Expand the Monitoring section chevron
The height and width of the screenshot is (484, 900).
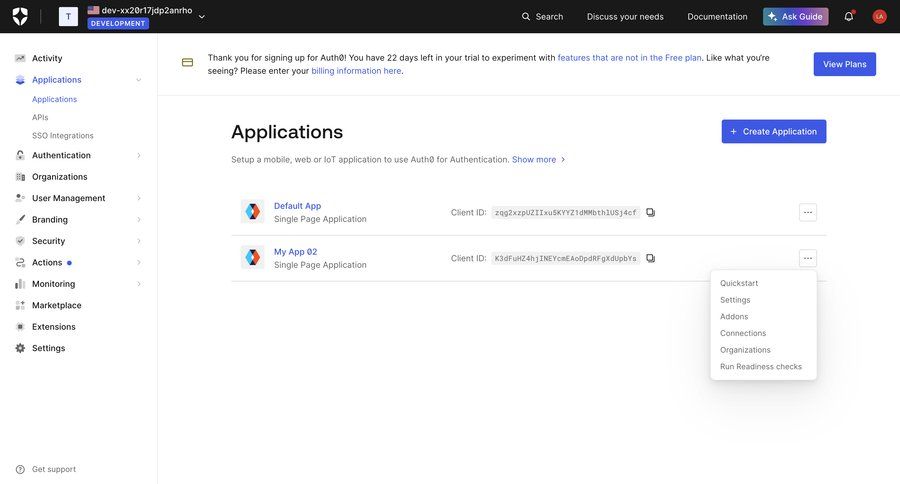tap(138, 284)
